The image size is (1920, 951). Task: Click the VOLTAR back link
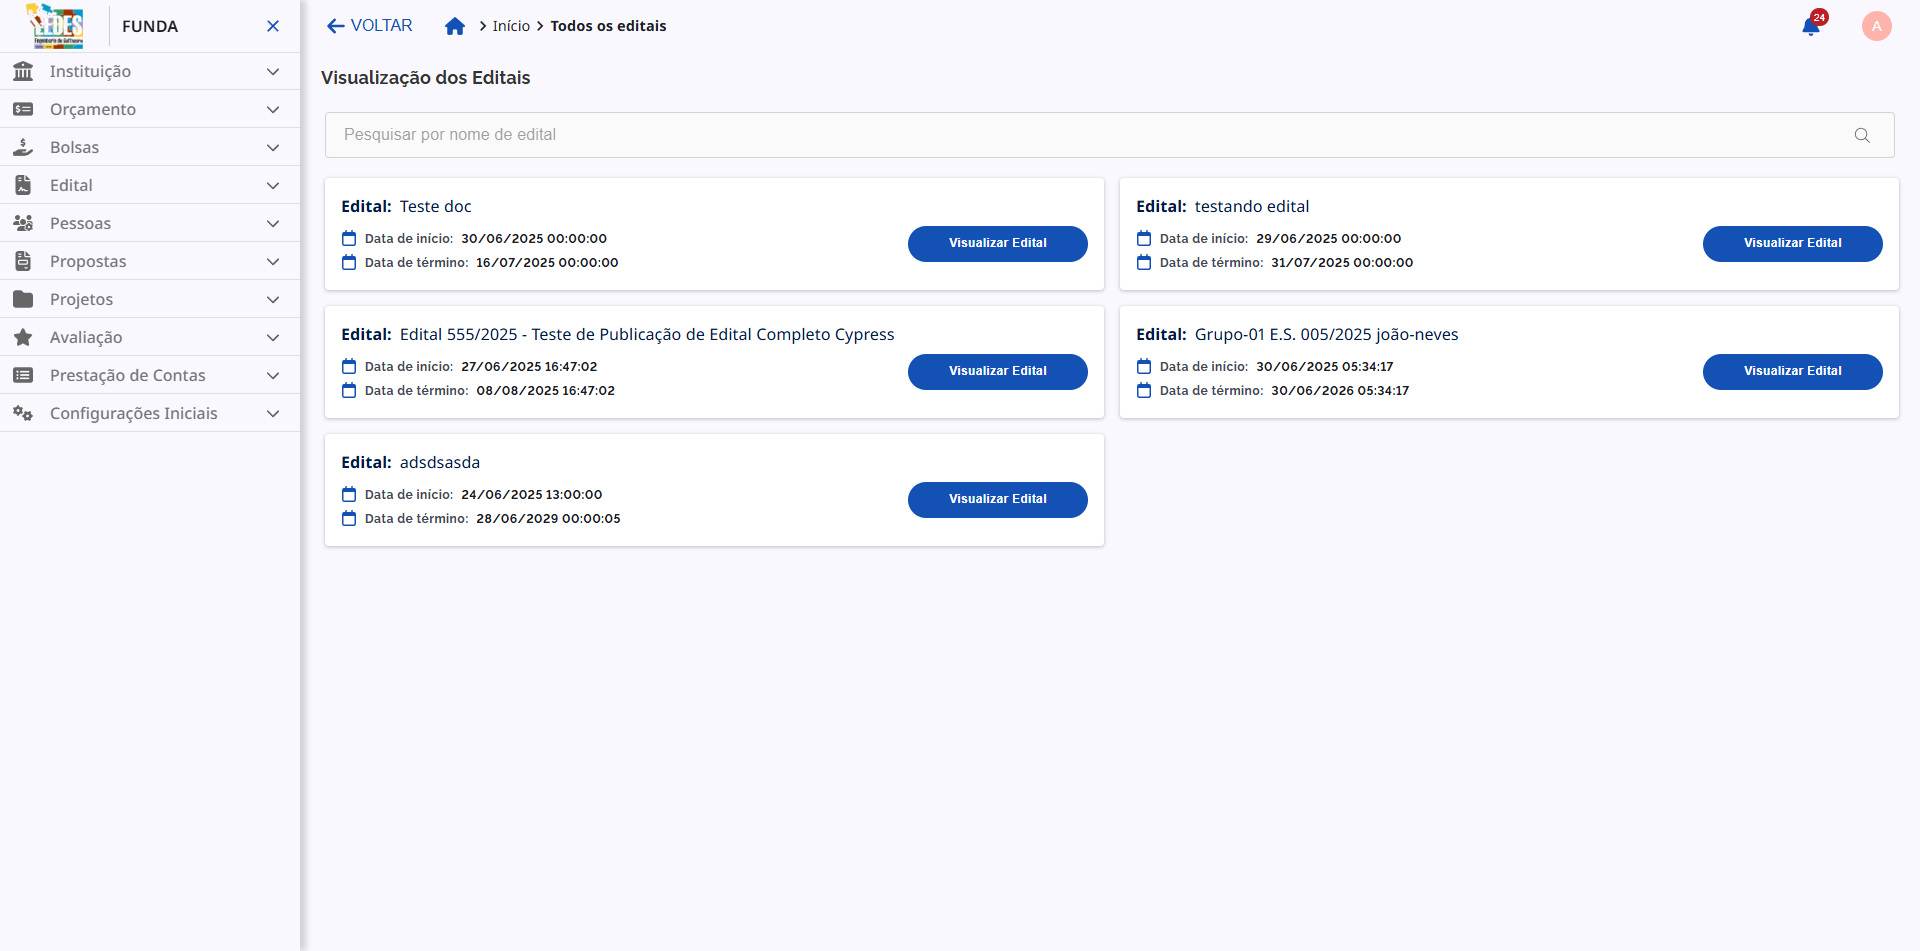pyautogui.click(x=368, y=25)
